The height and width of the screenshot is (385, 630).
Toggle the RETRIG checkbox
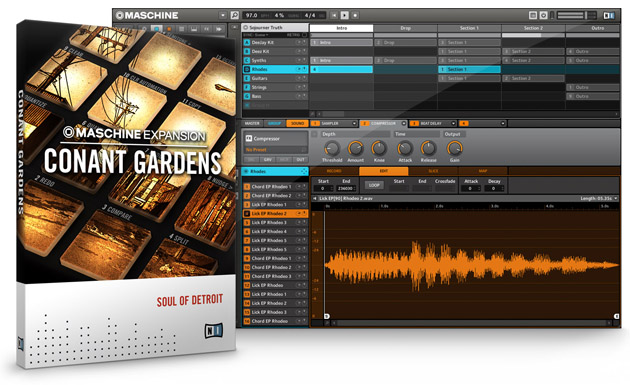pyautogui.click(x=304, y=35)
